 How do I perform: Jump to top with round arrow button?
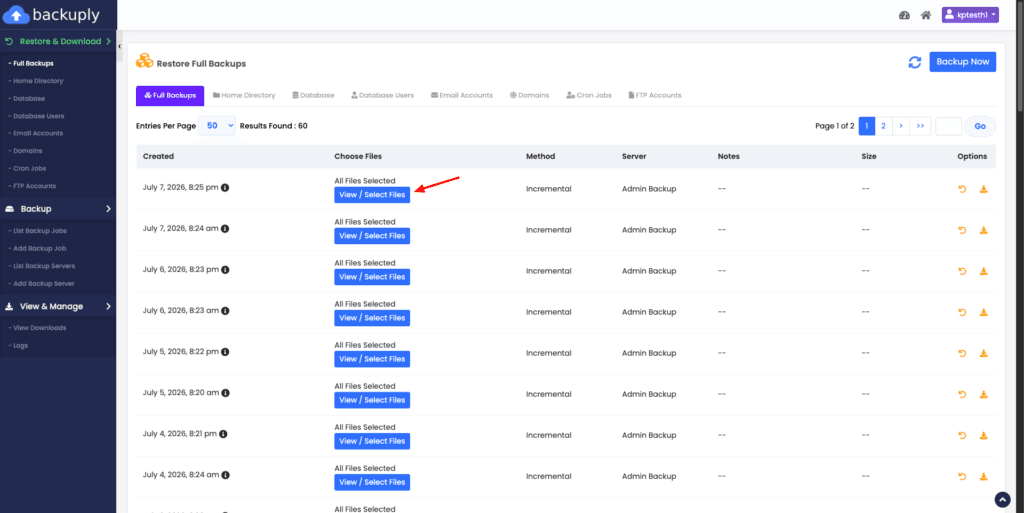[x=1002, y=499]
